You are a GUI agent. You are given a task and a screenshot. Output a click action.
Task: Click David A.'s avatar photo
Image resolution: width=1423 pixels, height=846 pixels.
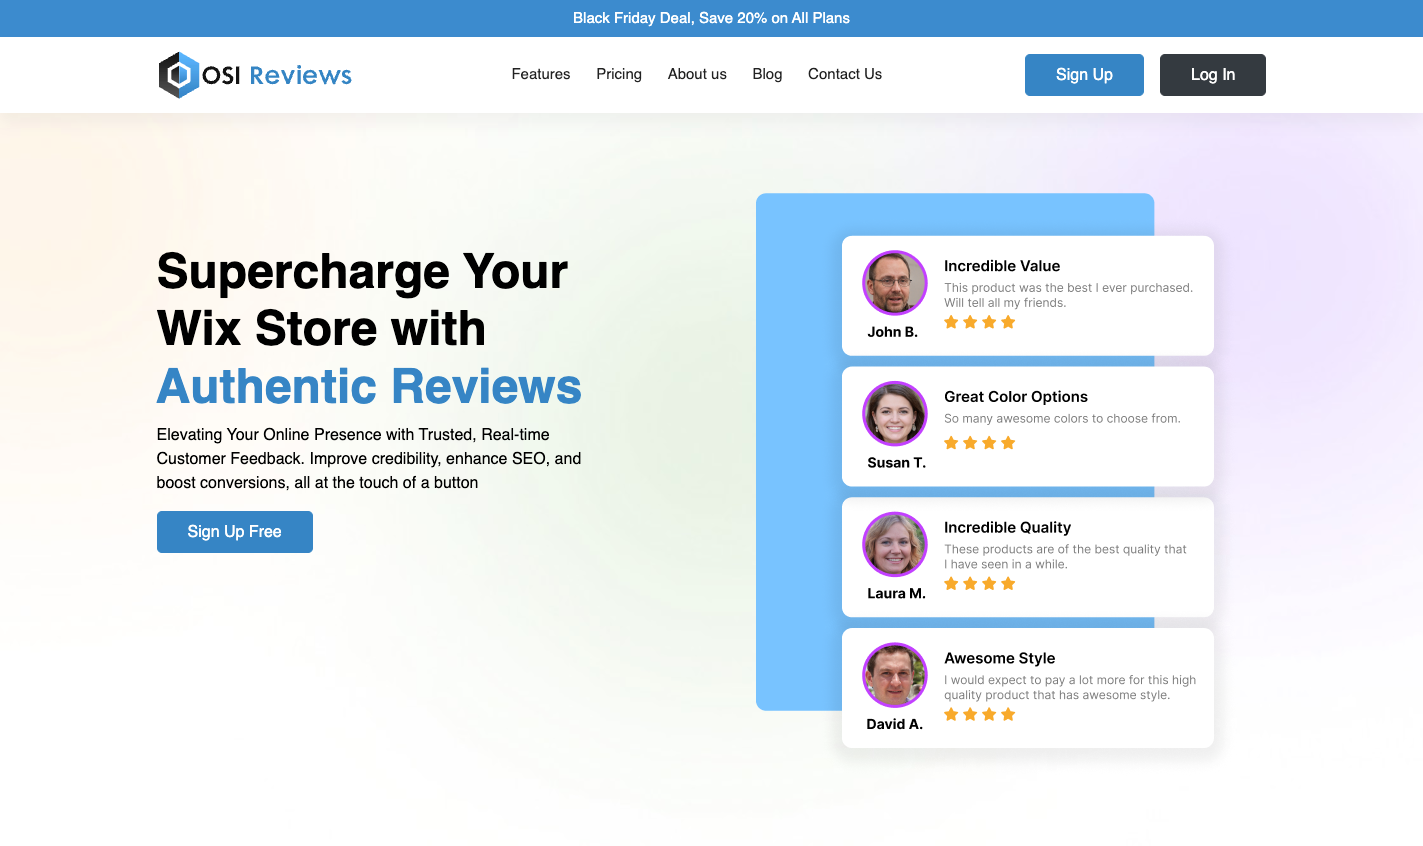(x=895, y=675)
